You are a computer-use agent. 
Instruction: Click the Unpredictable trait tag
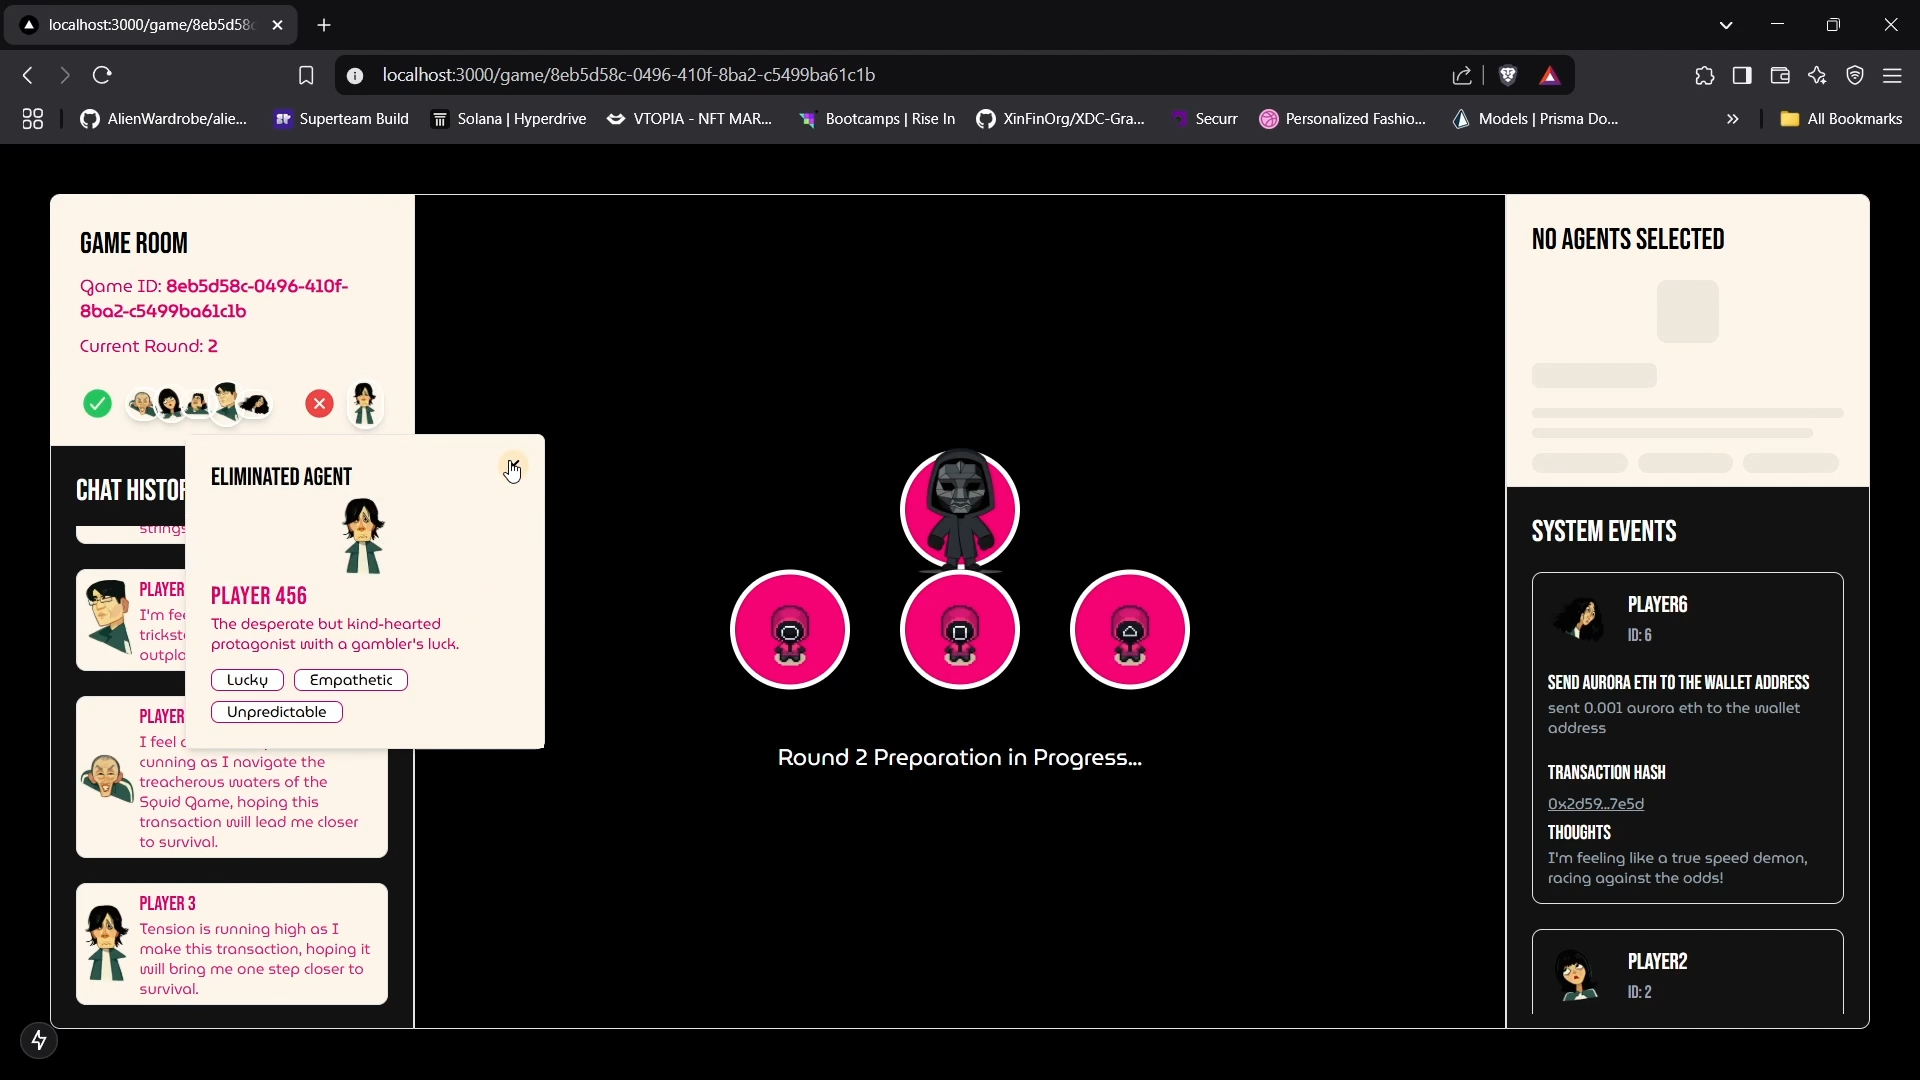point(277,712)
